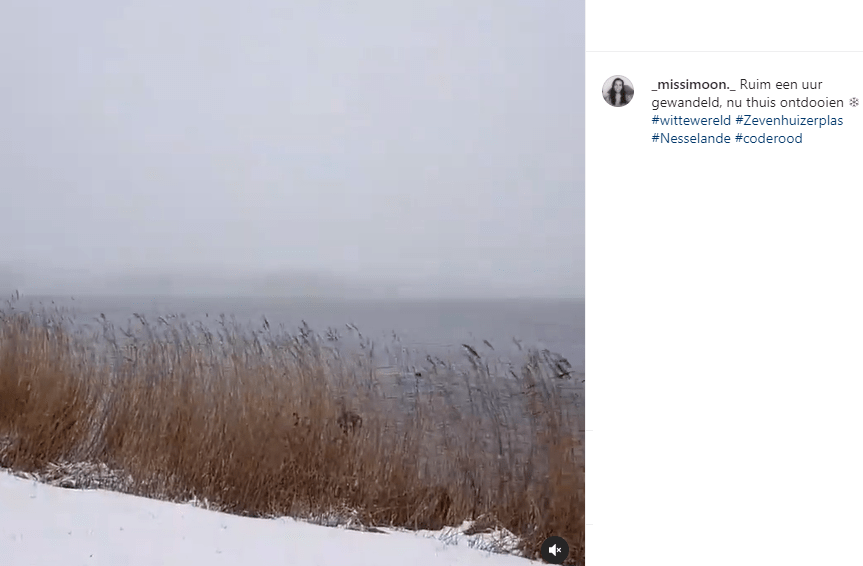Screen dimensions: 863x566
Task: Click the caption word "gewandeld,"
Action: point(684,102)
